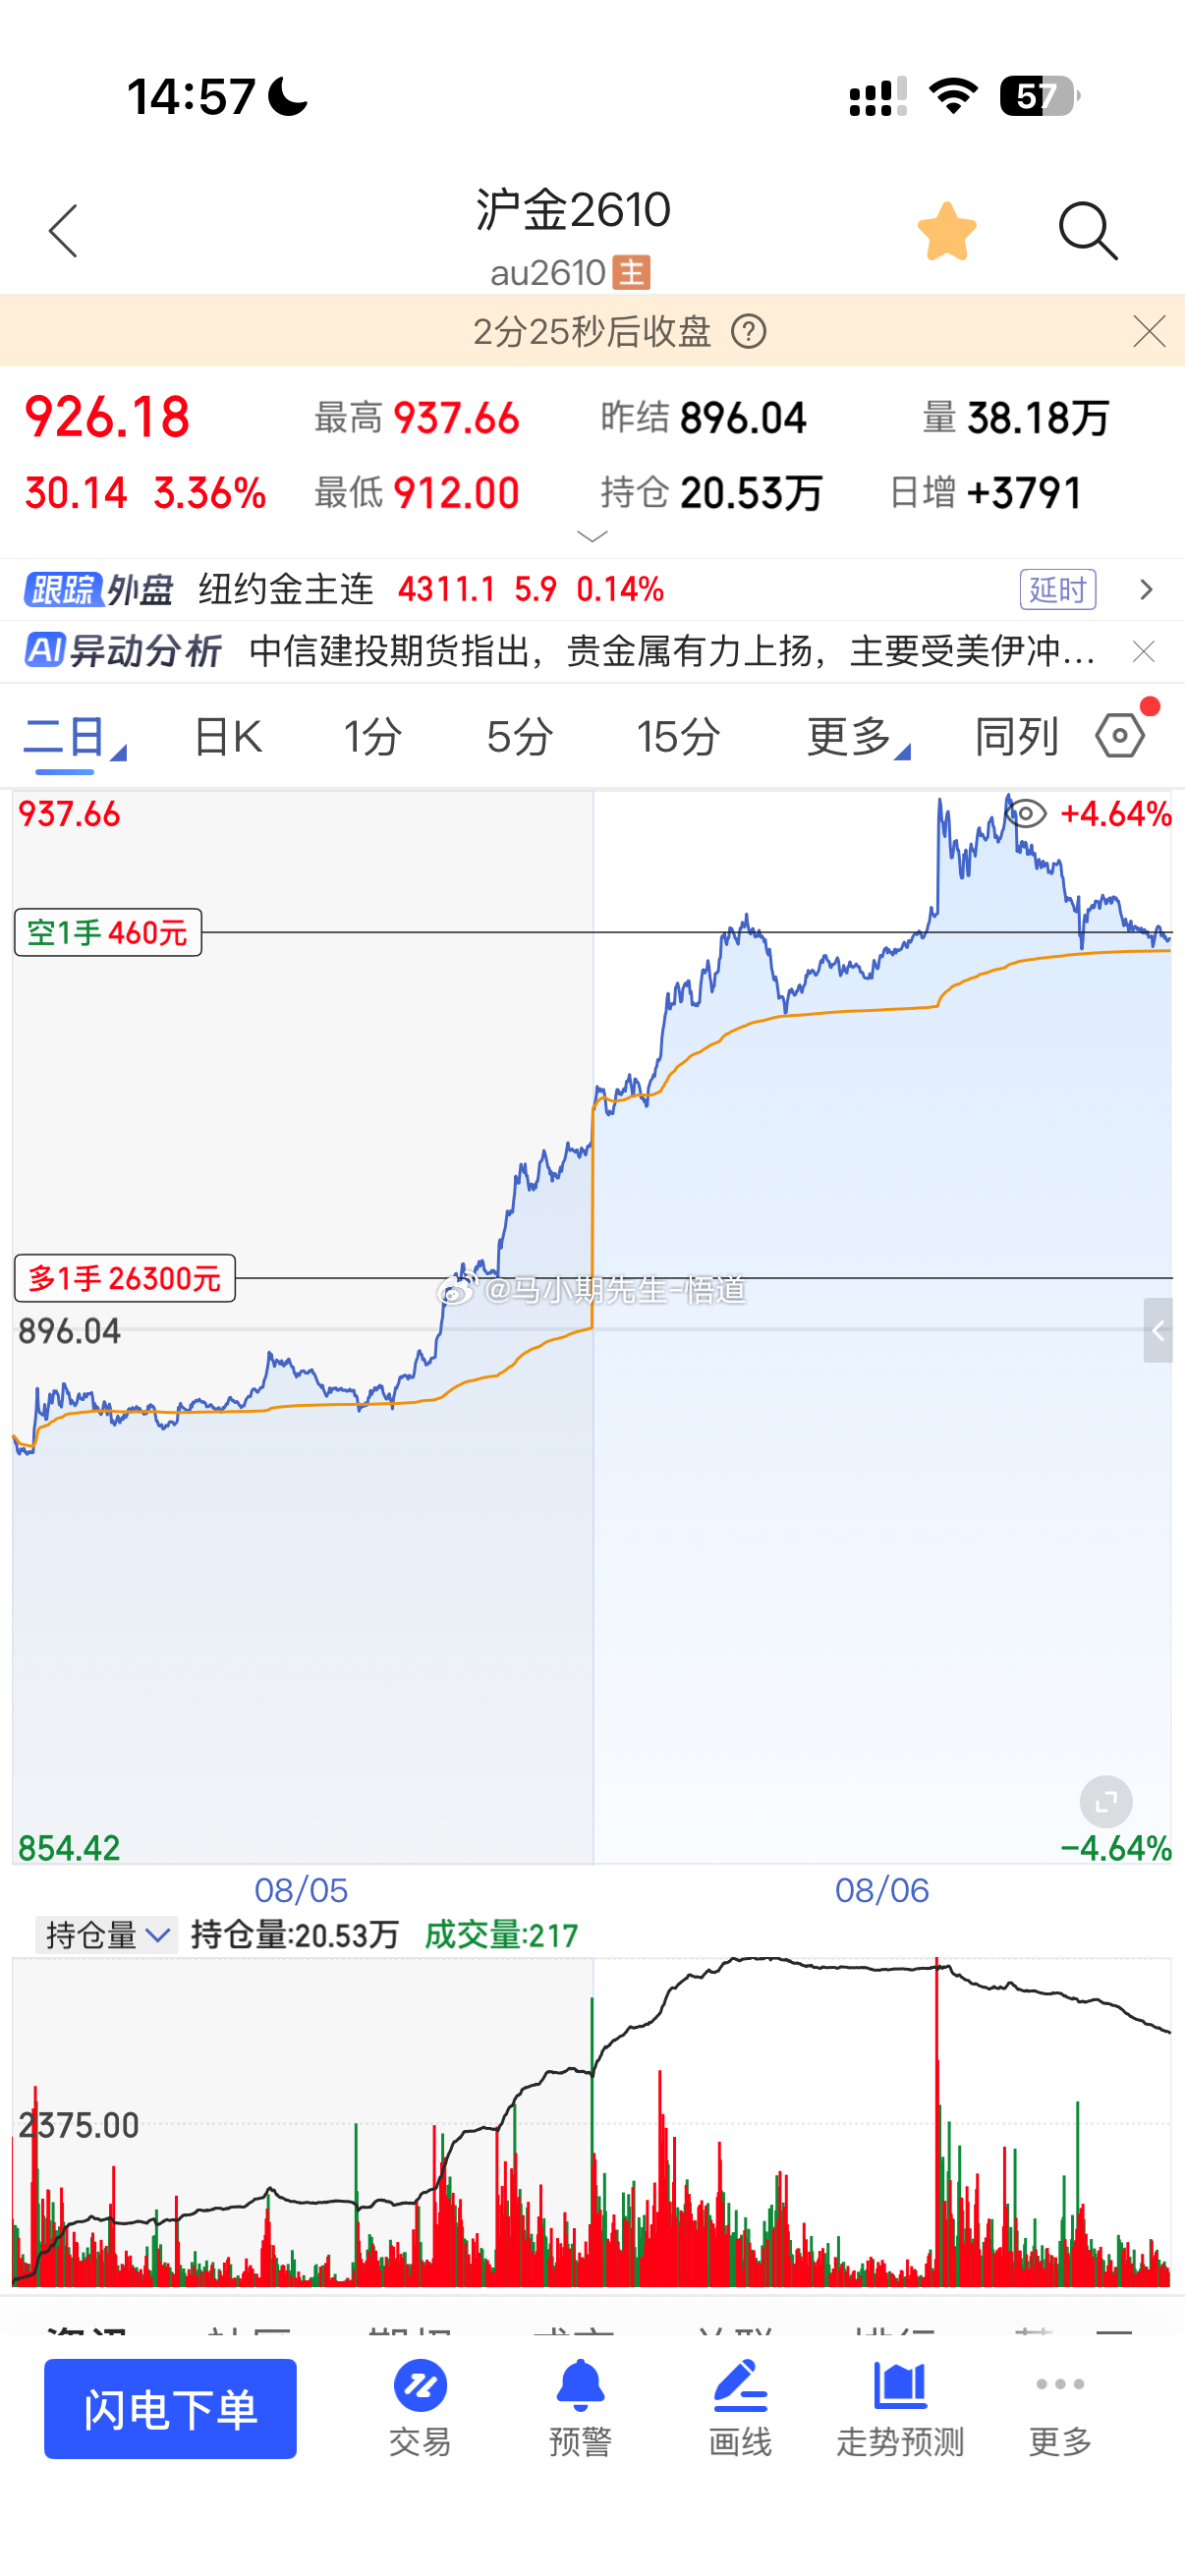This screenshot has height=2576, width=1185.
Task: Expand the side panel arrow on chart
Action: (x=1157, y=1330)
